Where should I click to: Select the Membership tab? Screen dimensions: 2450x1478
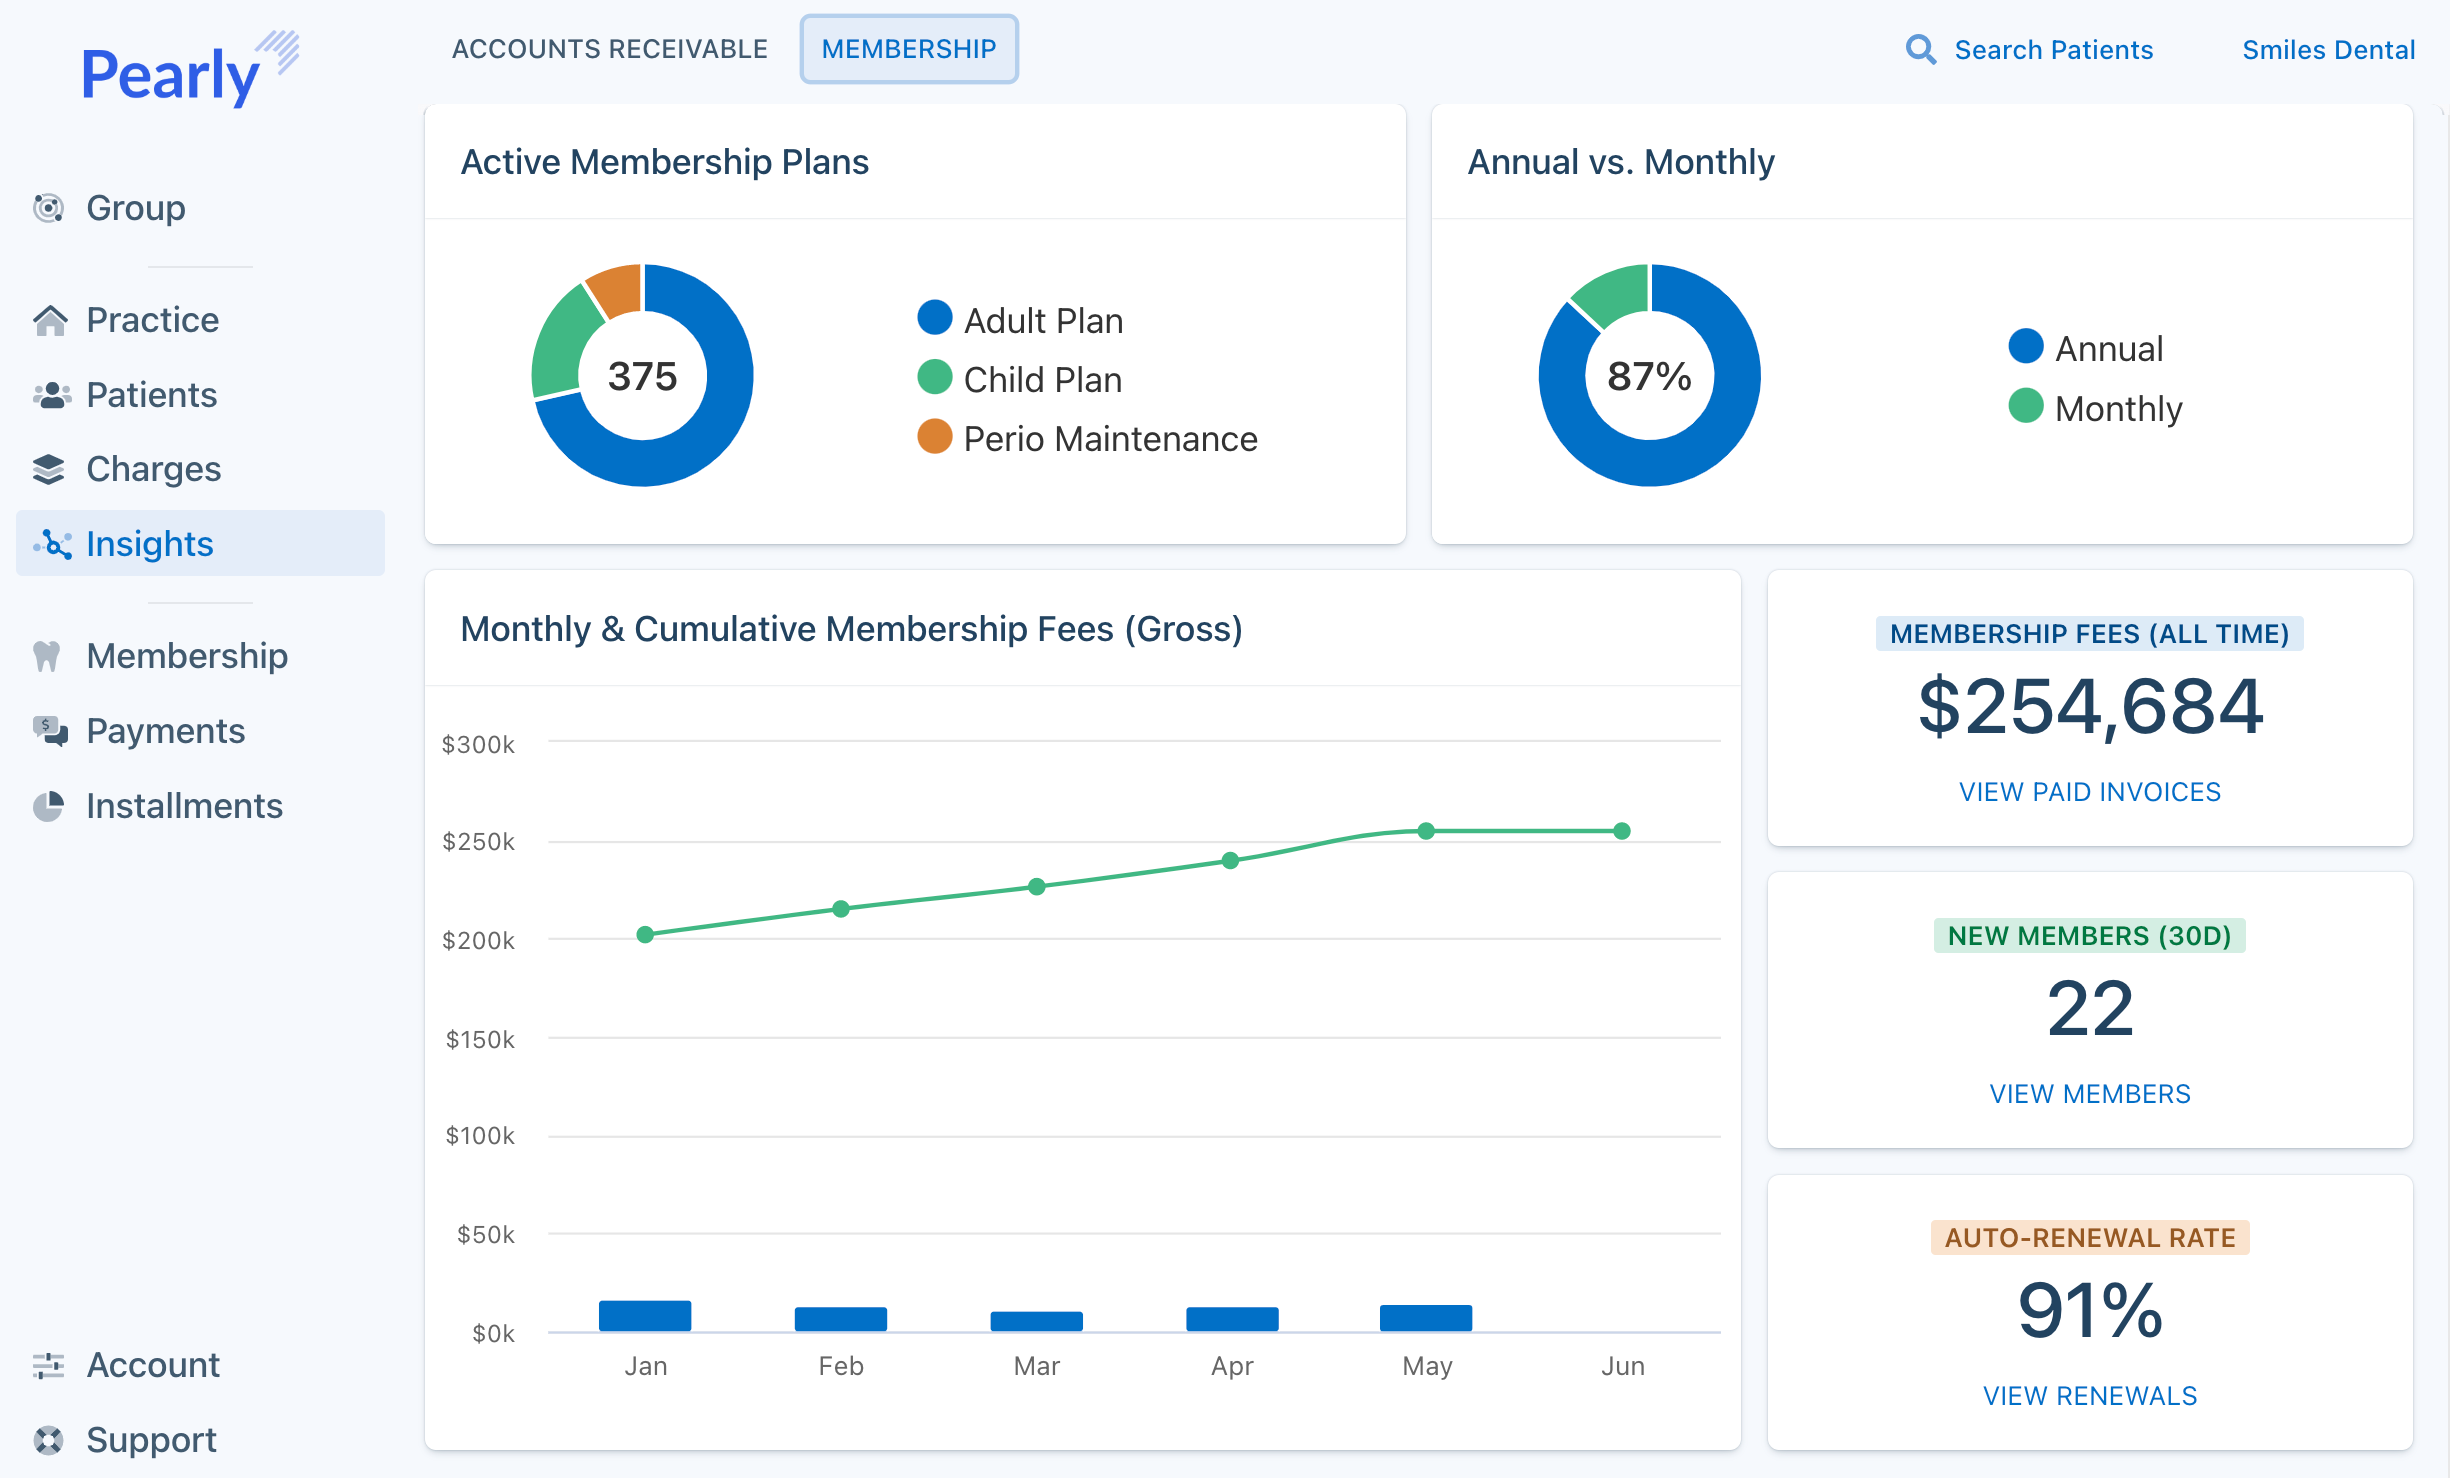(x=908, y=49)
